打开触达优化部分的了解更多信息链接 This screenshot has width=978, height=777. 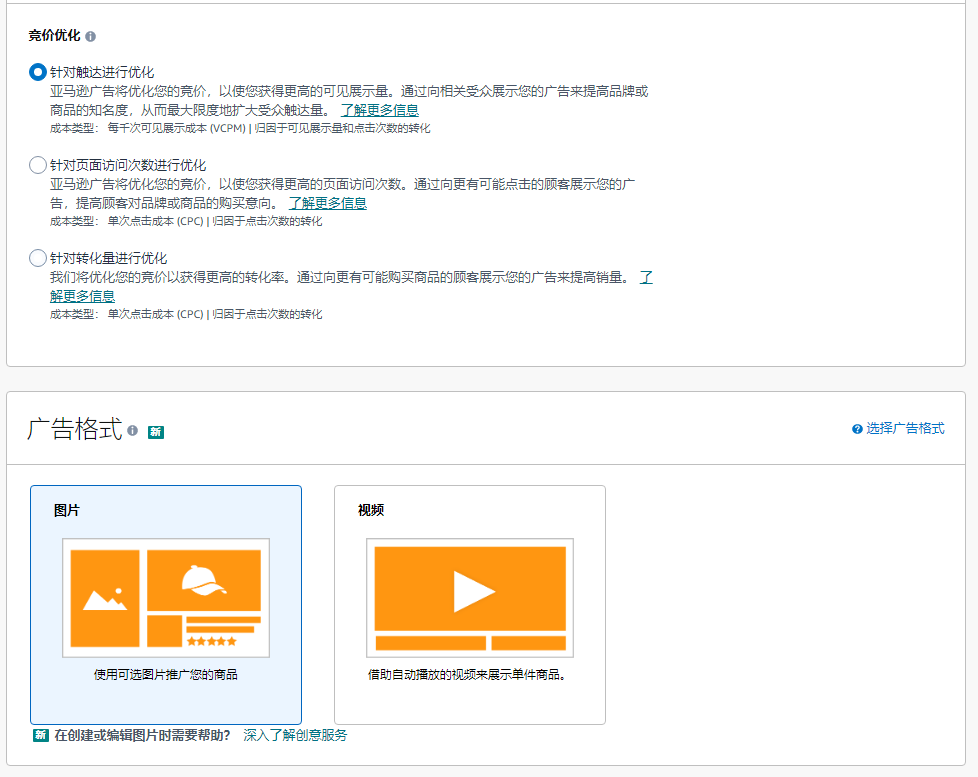pos(379,109)
